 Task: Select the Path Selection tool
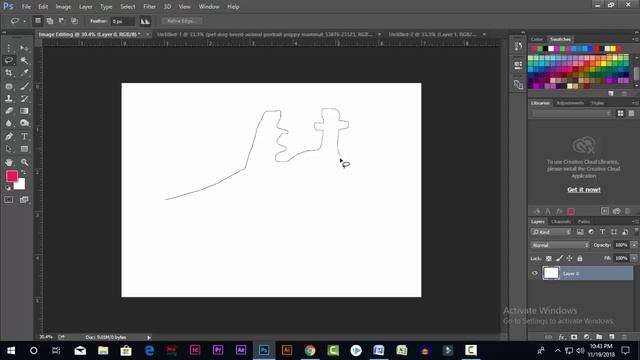(9, 149)
